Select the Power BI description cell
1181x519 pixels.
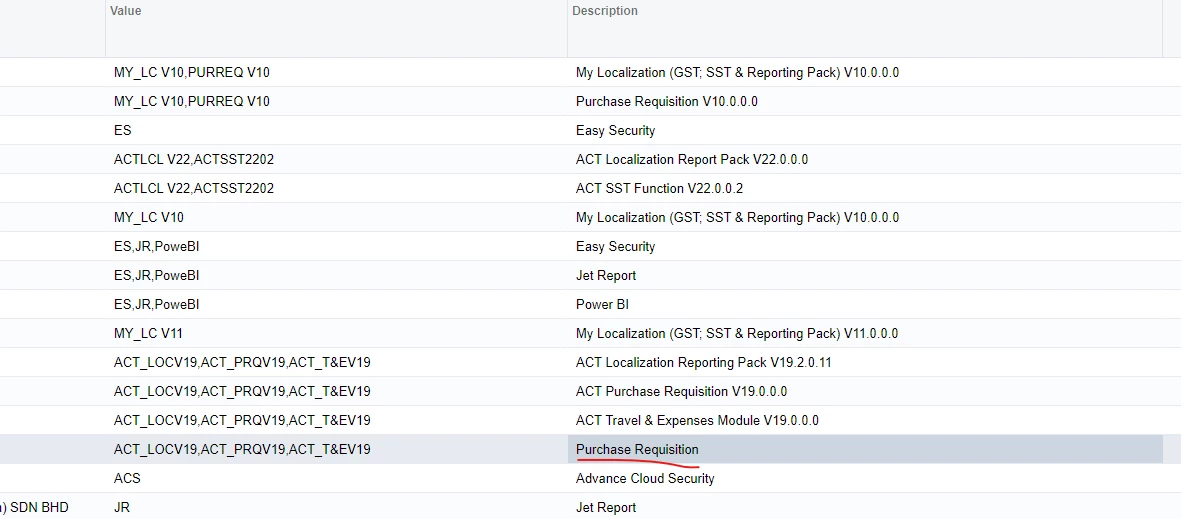coord(865,304)
